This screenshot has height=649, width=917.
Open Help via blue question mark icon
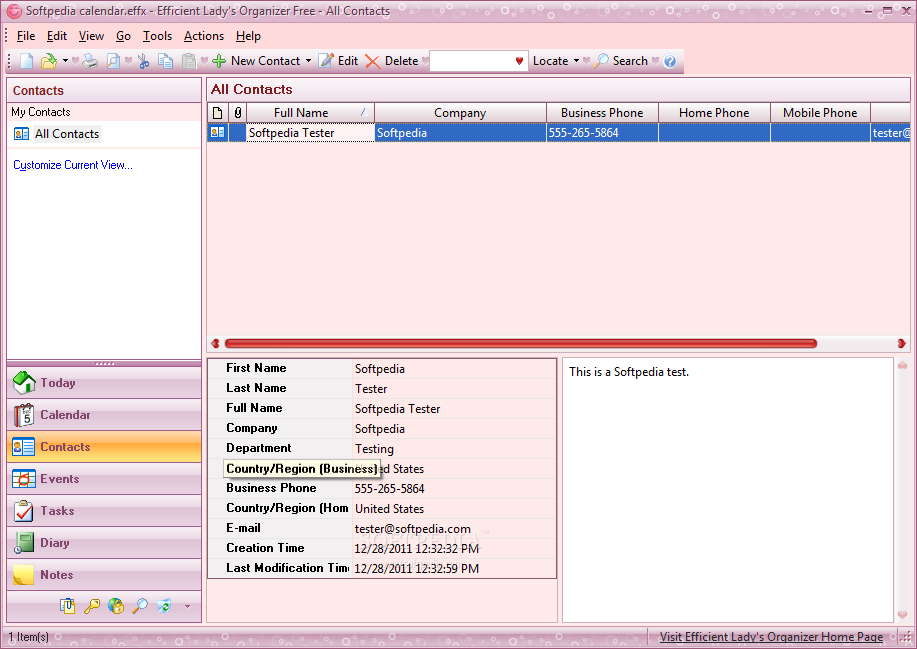click(670, 61)
